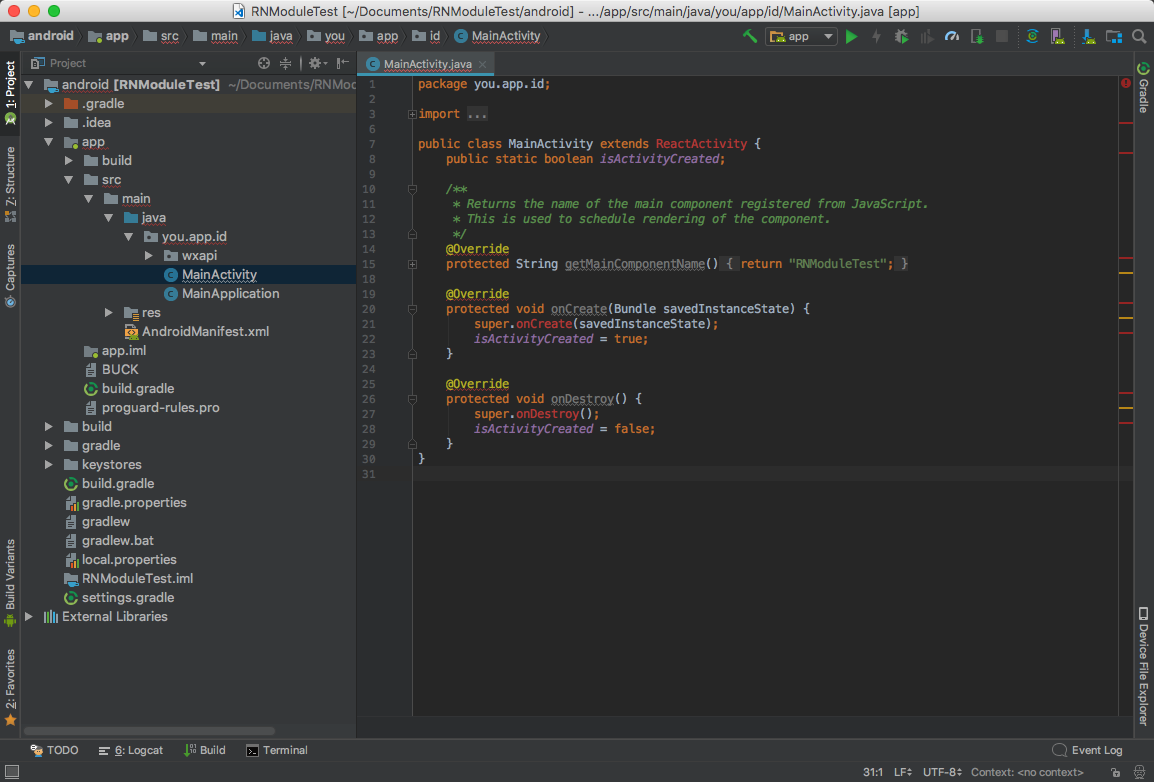The width and height of the screenshot is (1154, 782).
Task: Select MainApplication in the project tree
Action: (x=230, y=293)
